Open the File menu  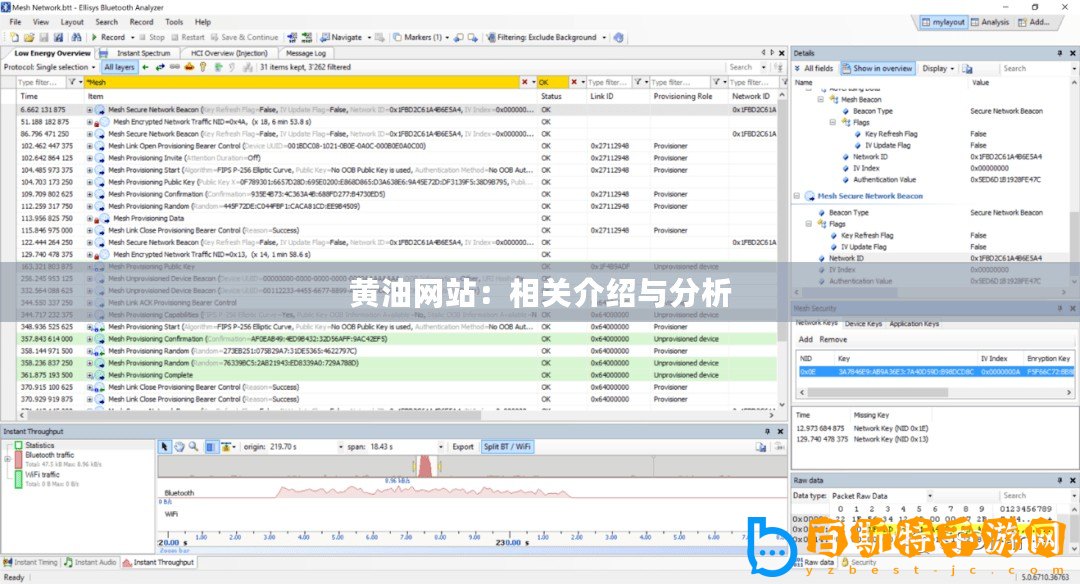coord(15,22)
